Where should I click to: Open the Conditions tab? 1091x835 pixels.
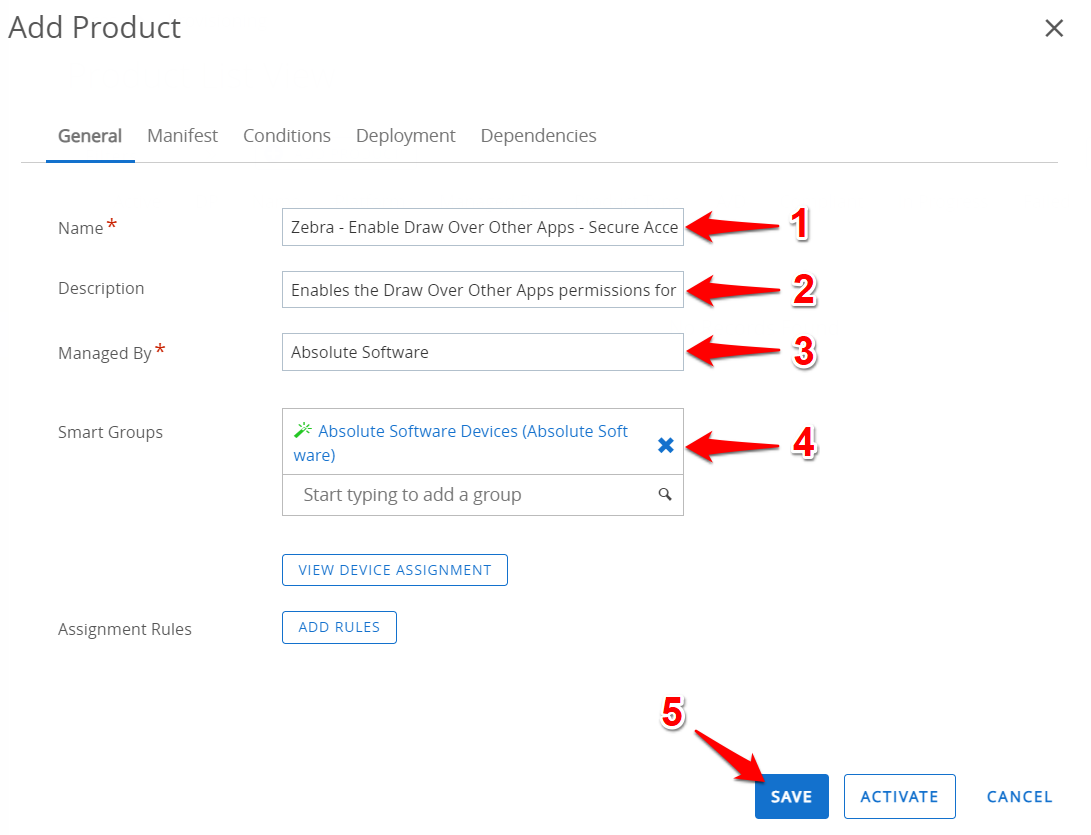[x=287, y=136]
